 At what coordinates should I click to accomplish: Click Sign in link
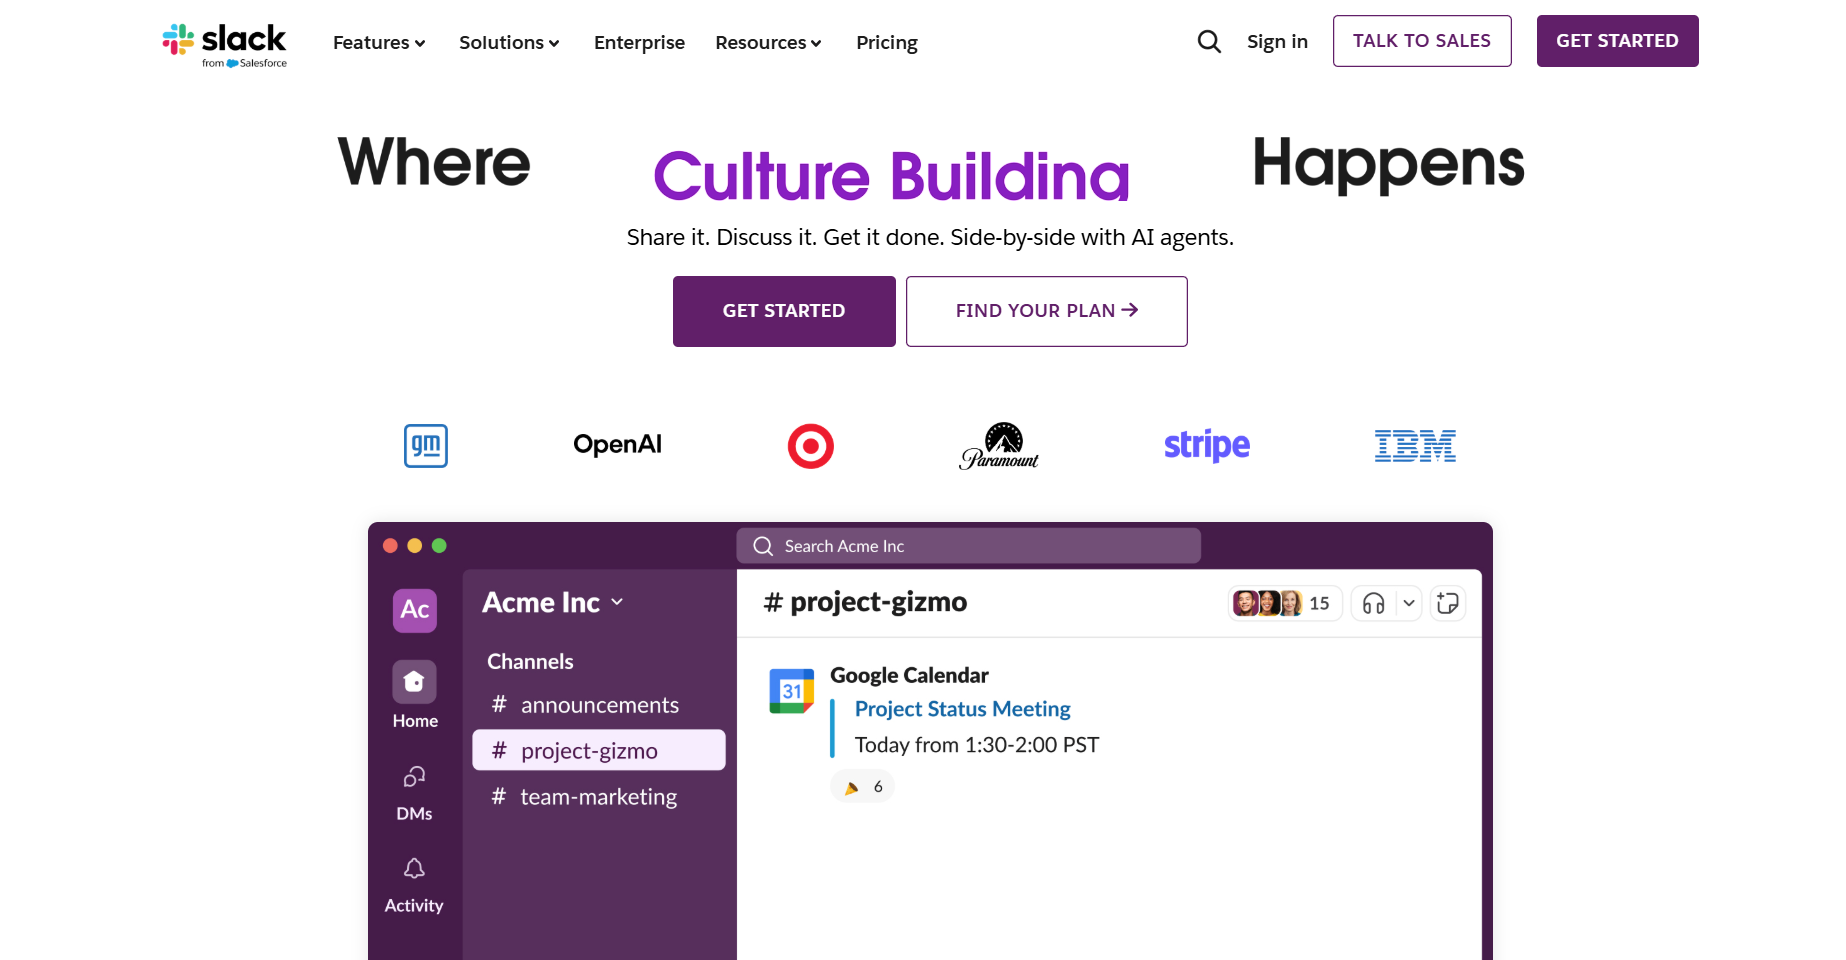[x=1277, y=42]
